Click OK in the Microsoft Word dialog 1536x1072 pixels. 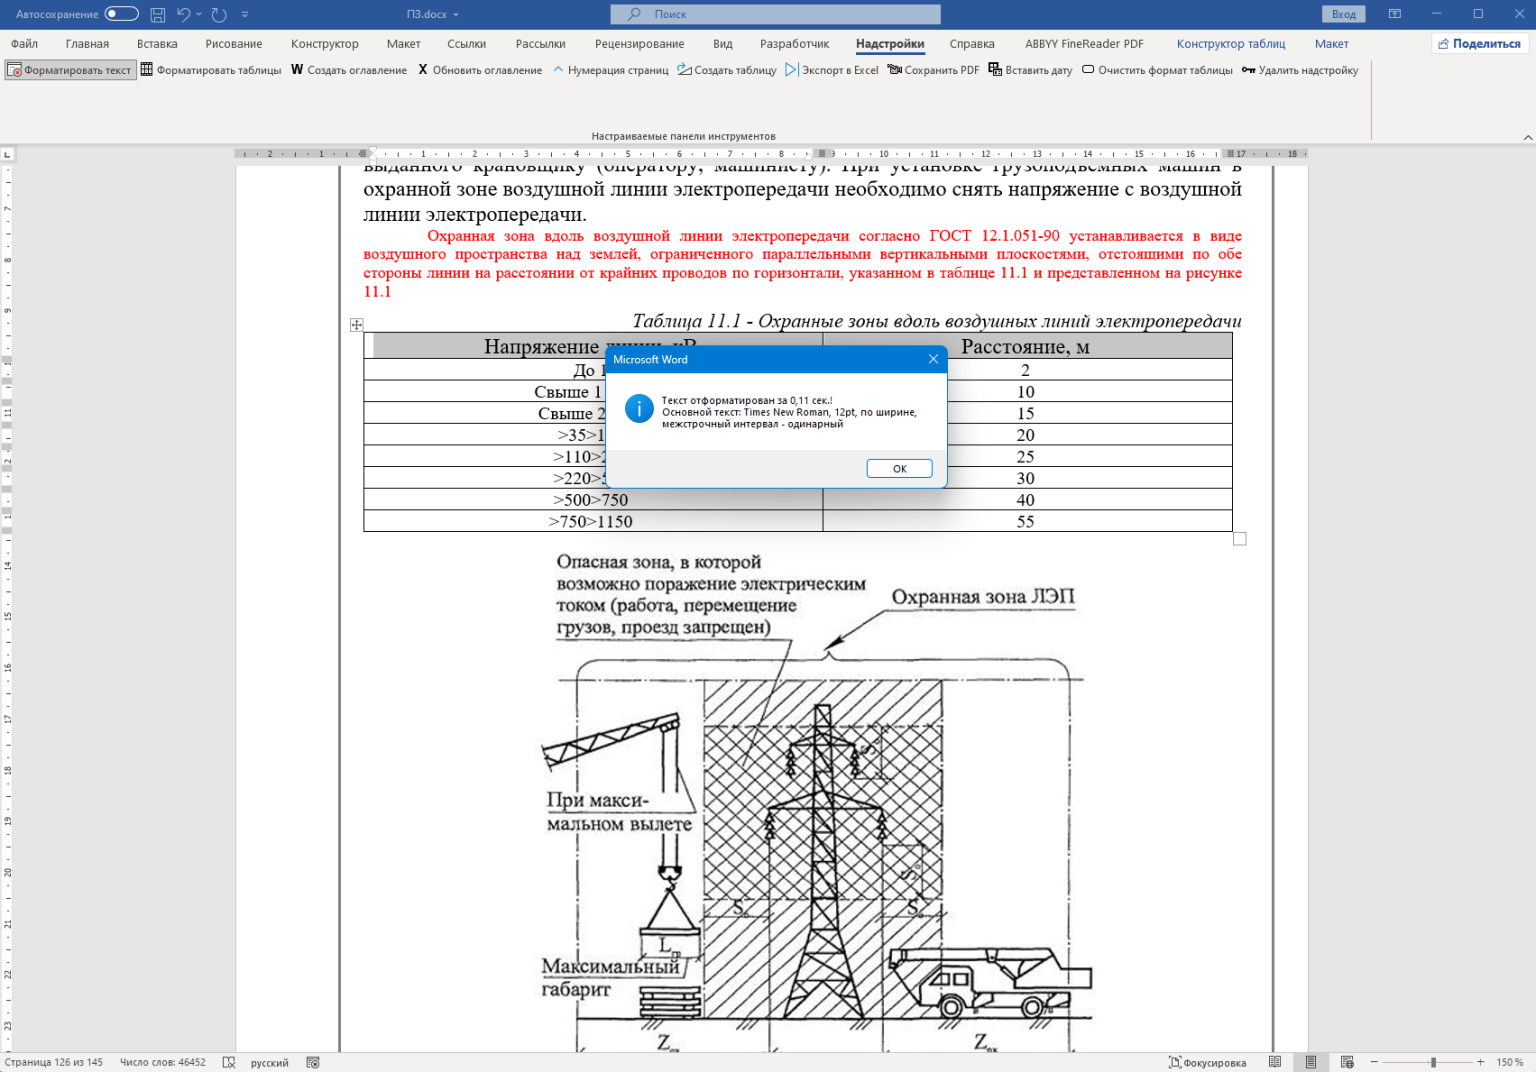coord(899,469)
